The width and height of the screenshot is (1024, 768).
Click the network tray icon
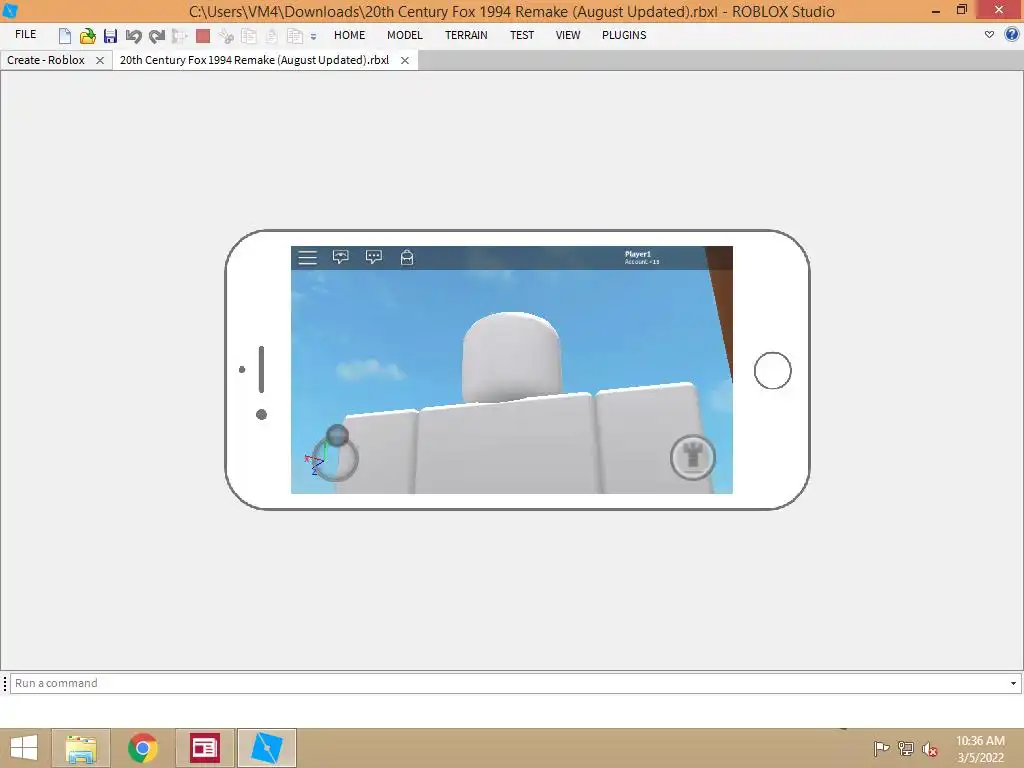coord(906,748)
